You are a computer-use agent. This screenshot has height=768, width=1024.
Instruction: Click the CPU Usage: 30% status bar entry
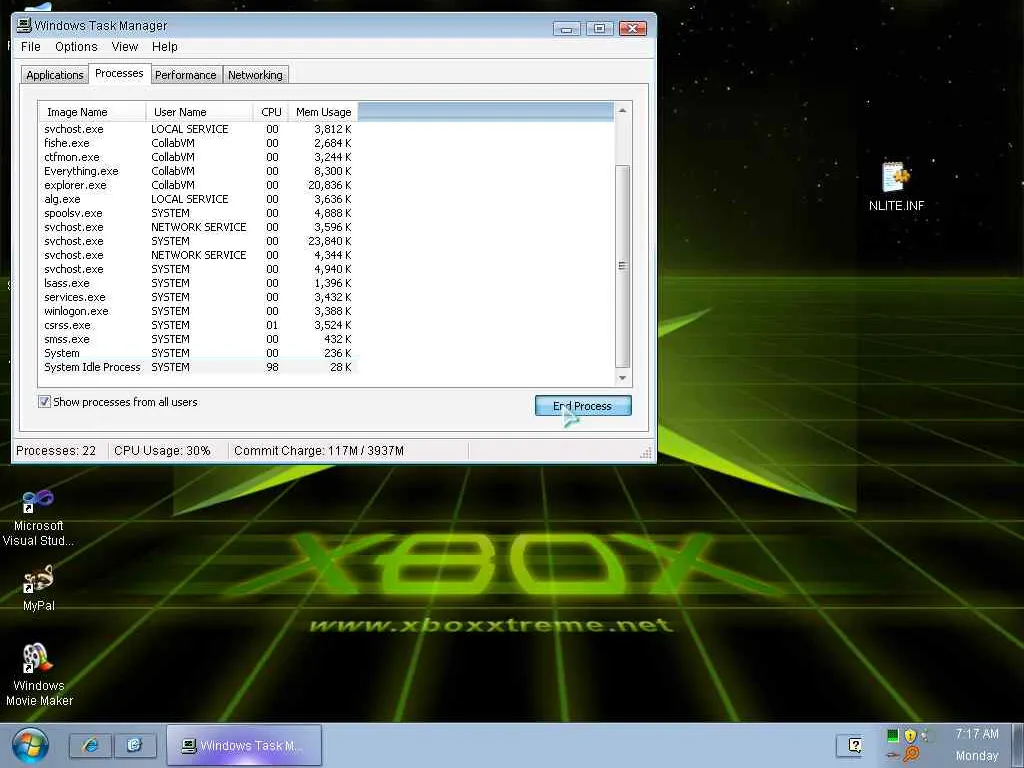(162, 451)
